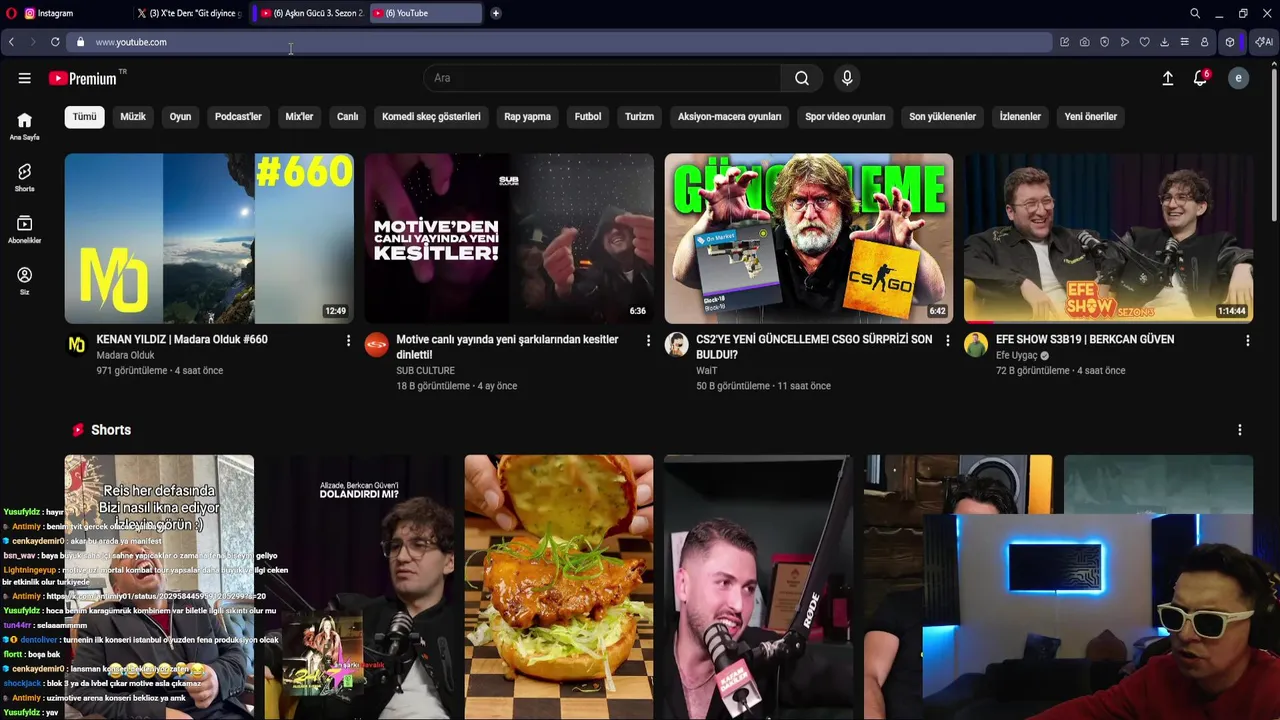Open the extensions cube icon
The width and height of the screenshot is (1280, 720).
pyautogui.click(x=1230, y=42)
